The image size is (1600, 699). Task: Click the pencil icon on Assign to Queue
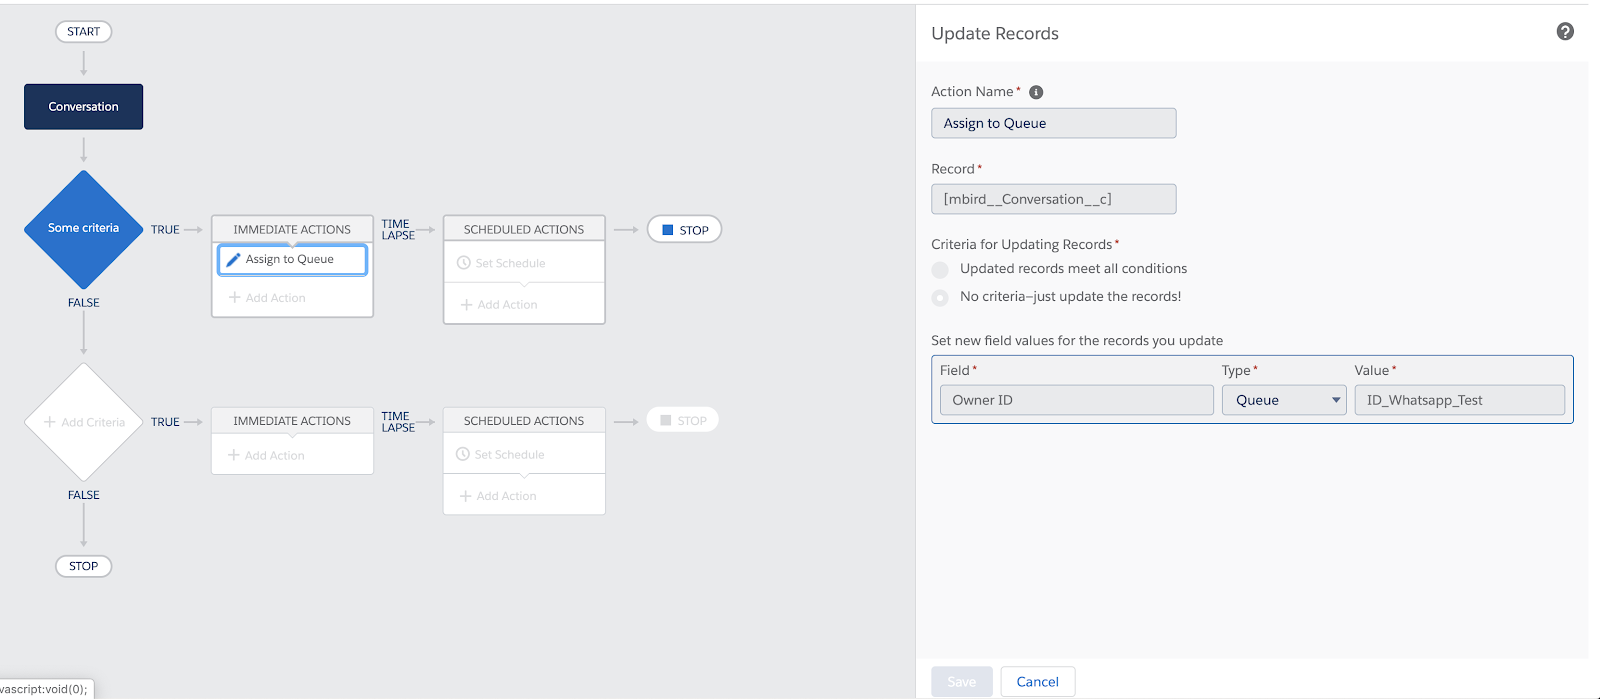pyautogui.click(x=233, y=260)
